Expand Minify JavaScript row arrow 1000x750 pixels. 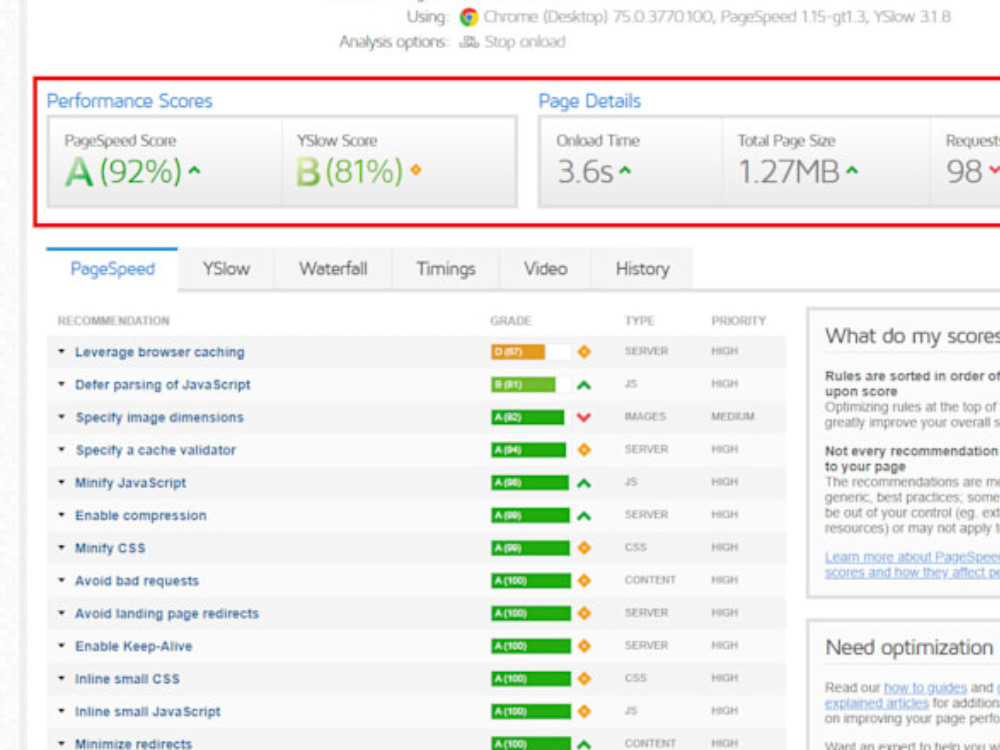(61, 482)
